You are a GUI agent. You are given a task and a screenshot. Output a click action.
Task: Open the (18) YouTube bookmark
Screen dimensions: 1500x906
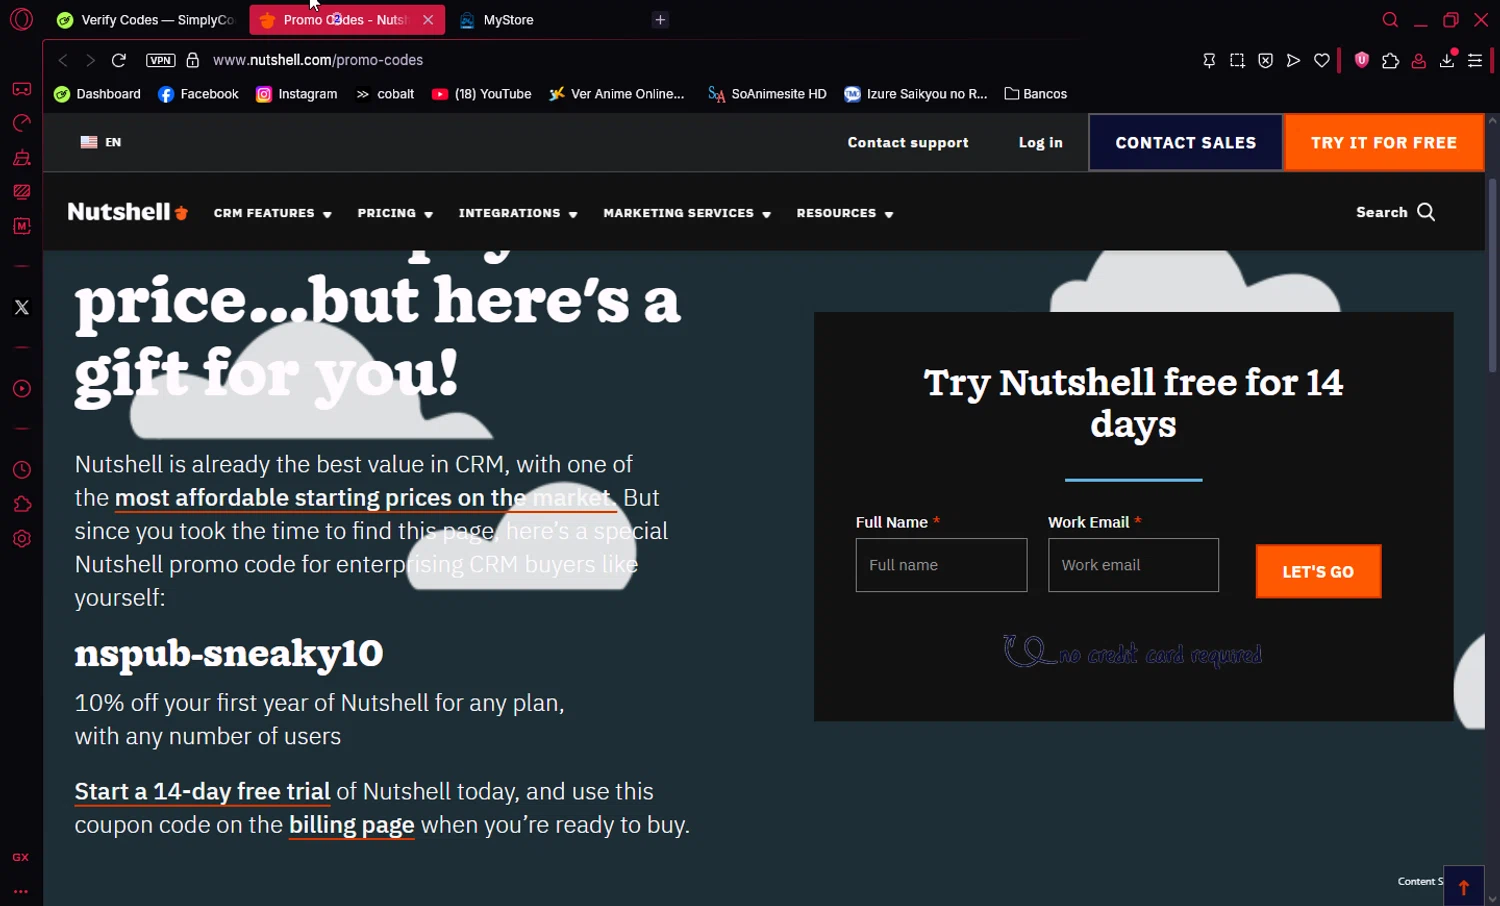[481, 94]
